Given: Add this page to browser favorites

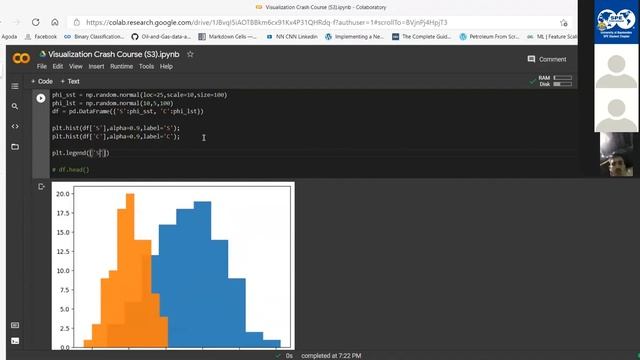Looking at the screenshot, I should click(564, 23).
